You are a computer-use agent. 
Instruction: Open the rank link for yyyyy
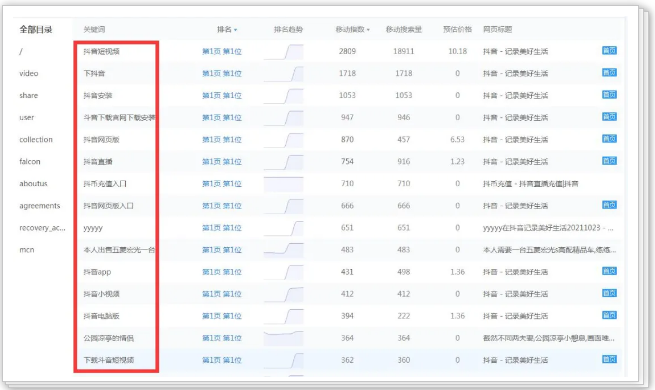(x=222, y=228)
